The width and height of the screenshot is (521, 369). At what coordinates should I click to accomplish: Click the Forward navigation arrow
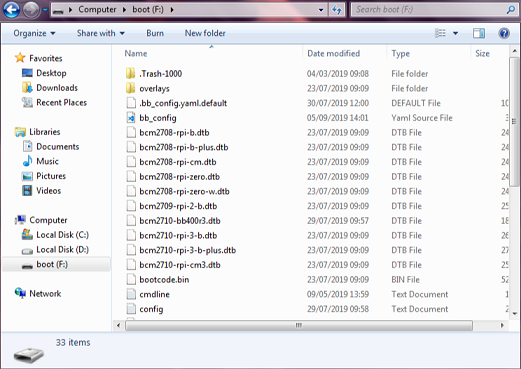[31, 9]
